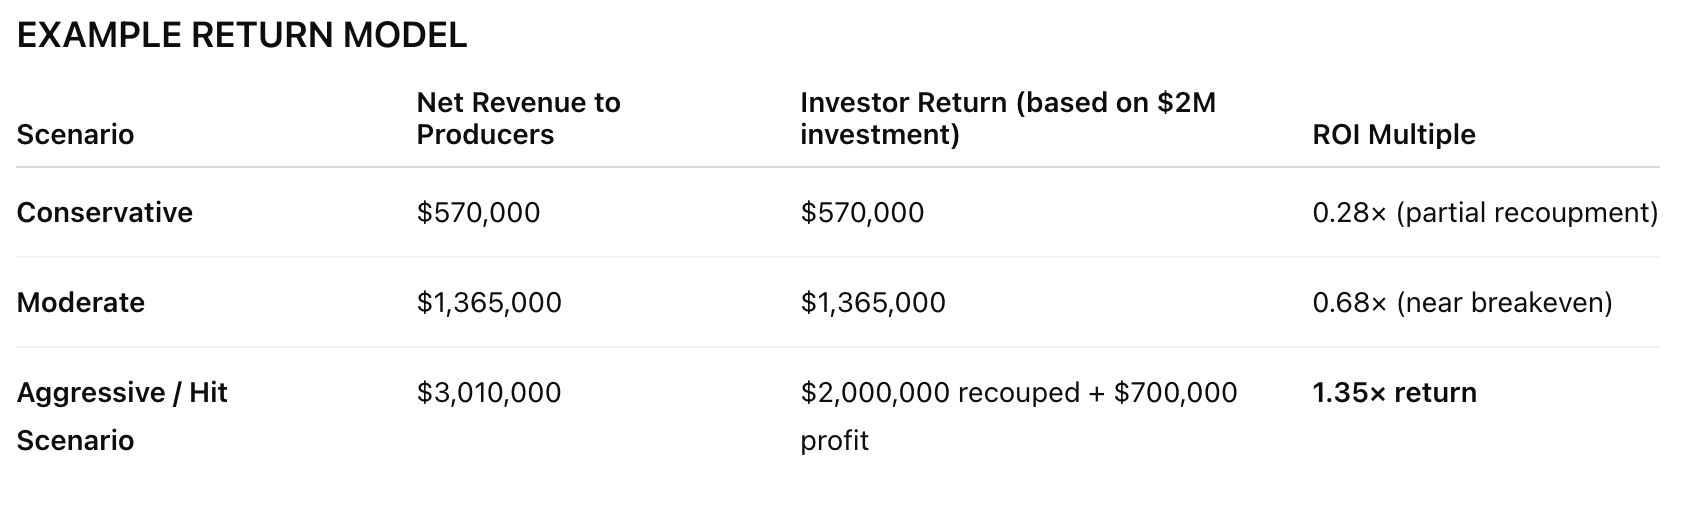The image size is (1702, 532).
Task: Click the Conservative row label
Action: [105, 212]
